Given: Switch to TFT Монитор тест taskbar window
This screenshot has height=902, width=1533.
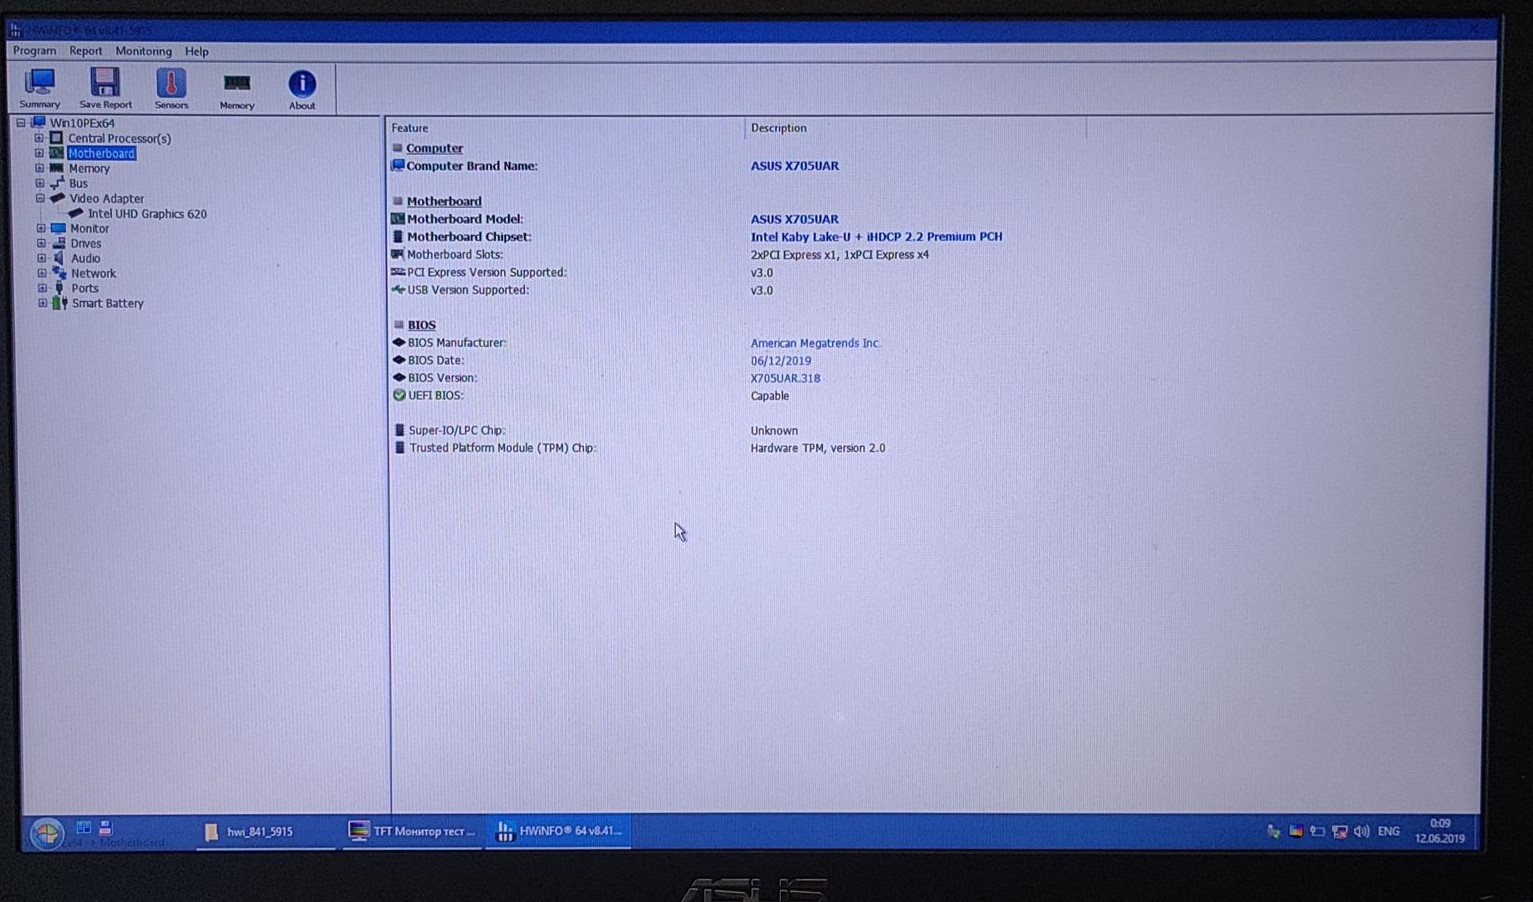Looking at the screenshot, I should [x=413, y=832].
